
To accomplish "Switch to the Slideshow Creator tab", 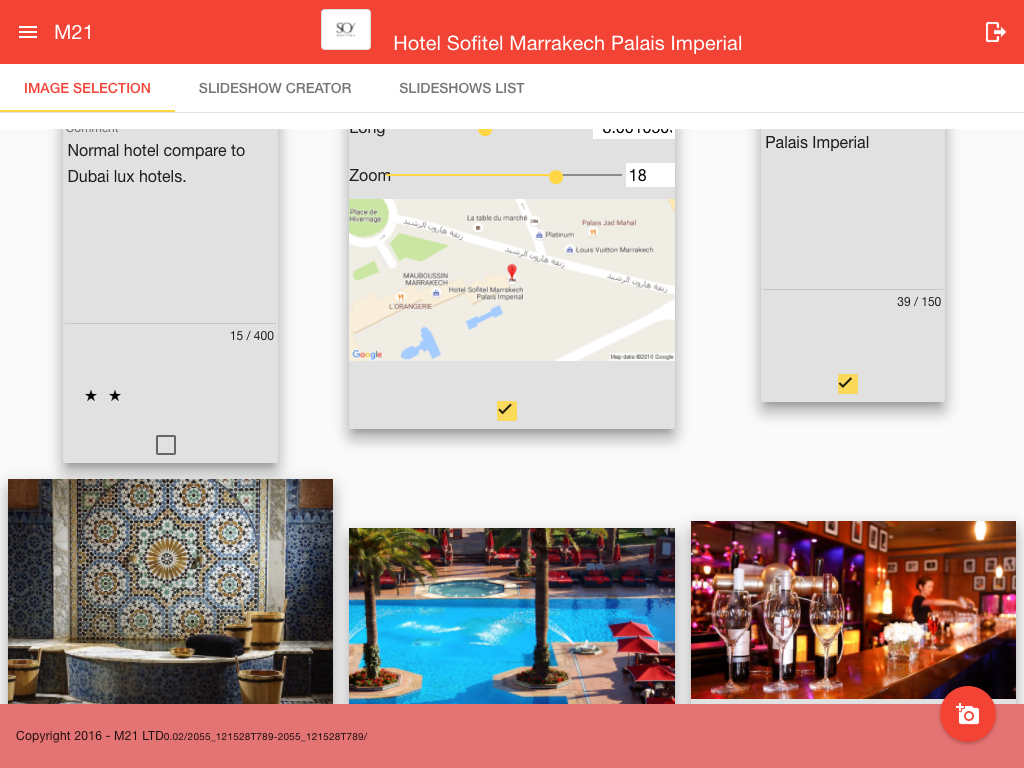I will 275,88.
